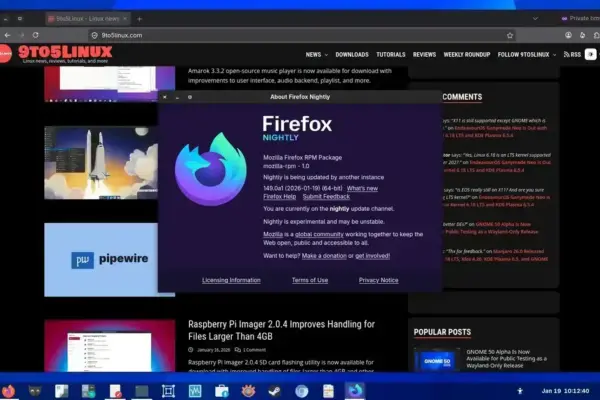
Task: Open the blue circular browser icon in taskbar
Action: point(302,391)
